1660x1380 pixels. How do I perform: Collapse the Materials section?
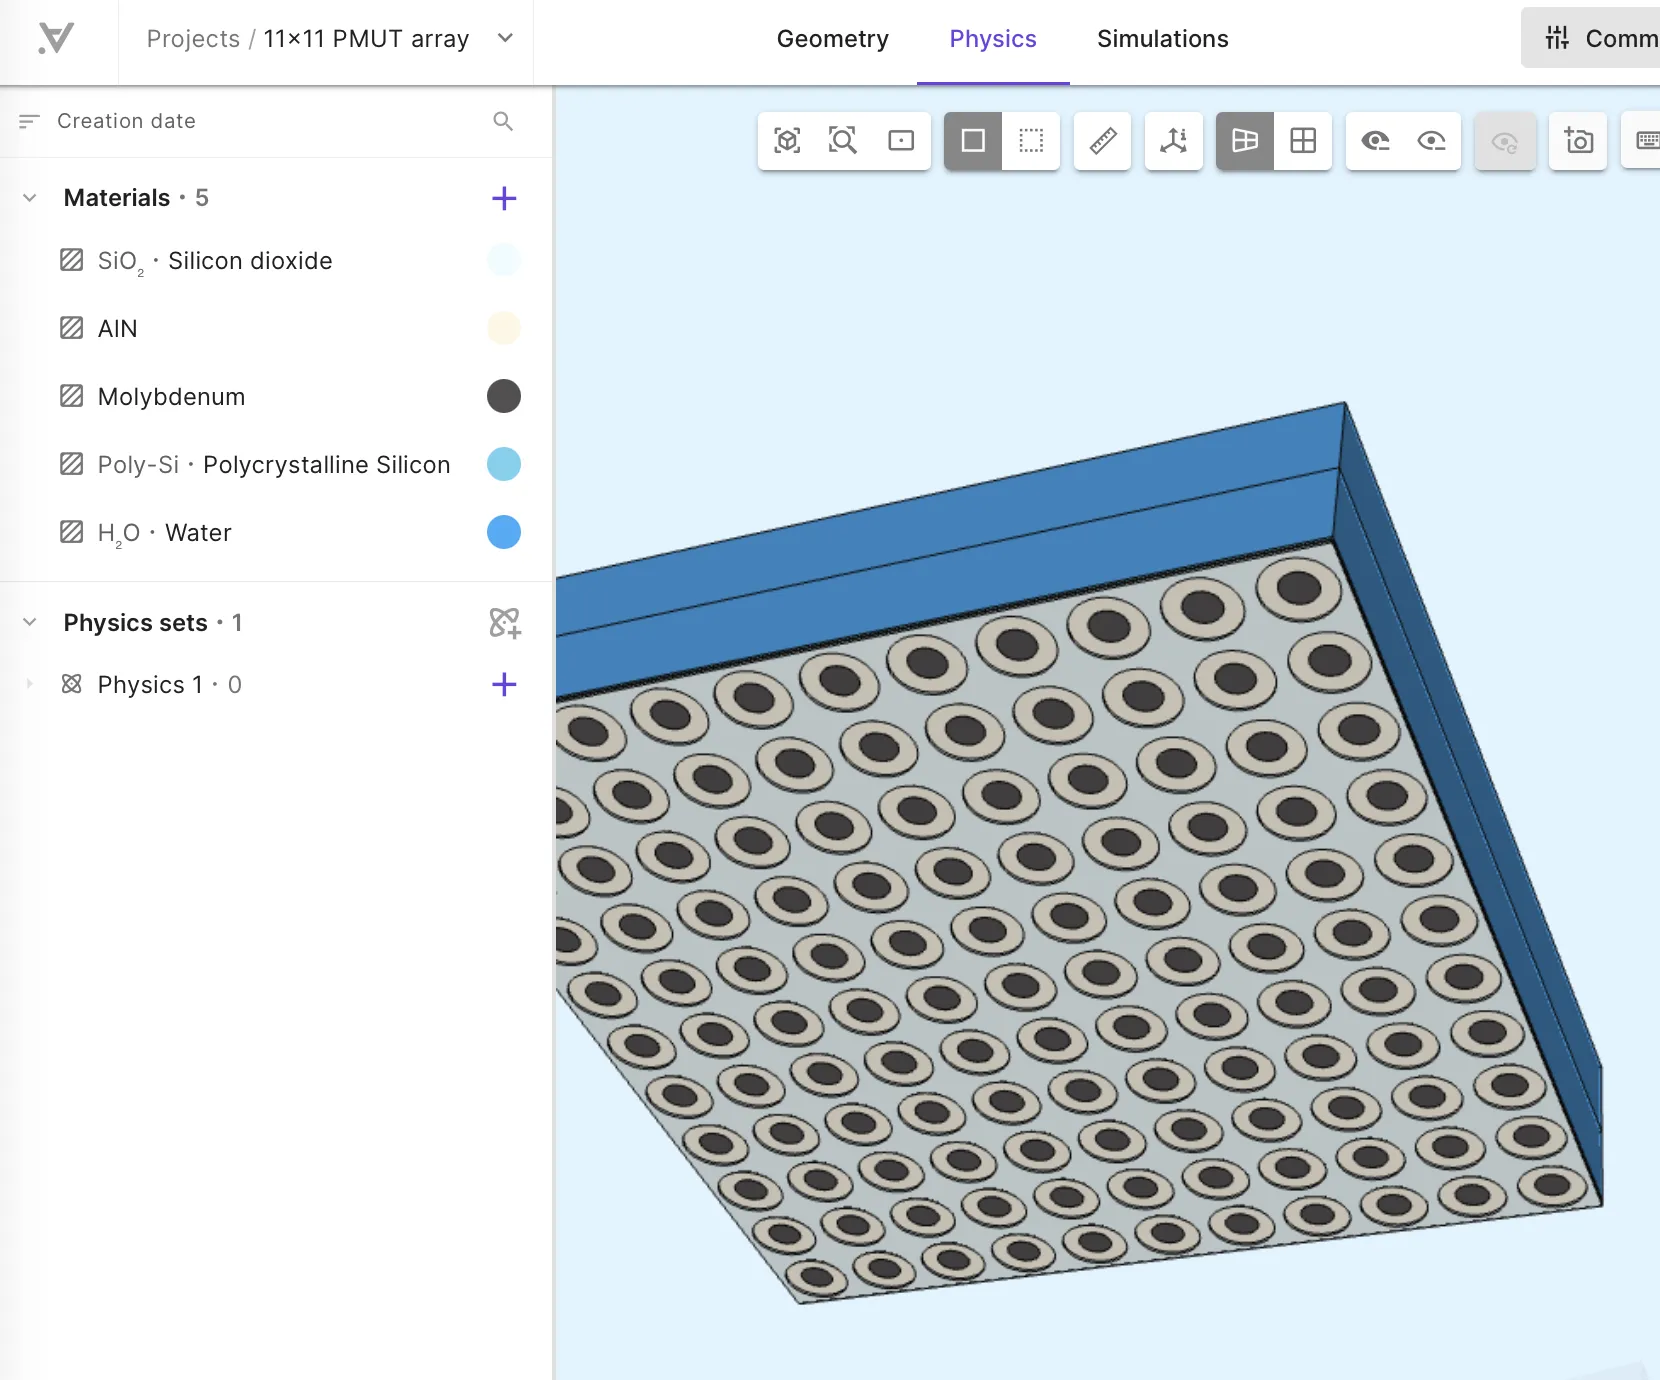pos(30,198)
